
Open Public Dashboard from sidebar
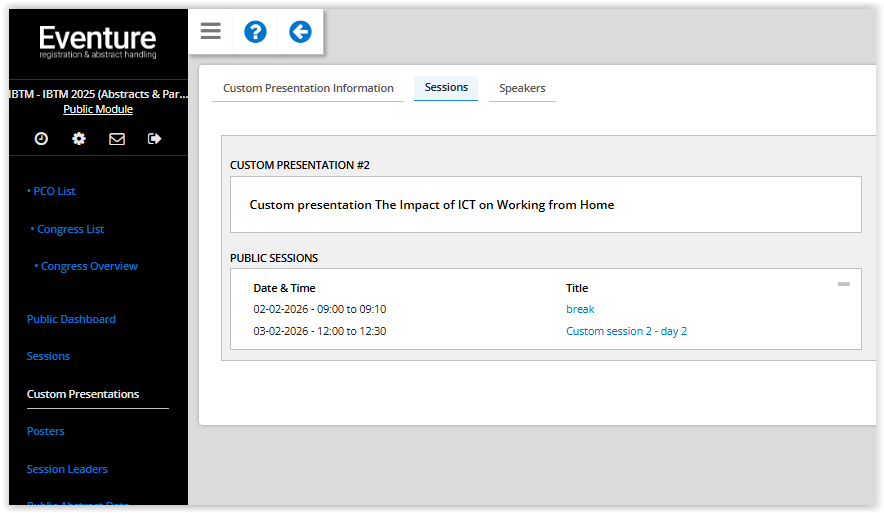(71, 320)
